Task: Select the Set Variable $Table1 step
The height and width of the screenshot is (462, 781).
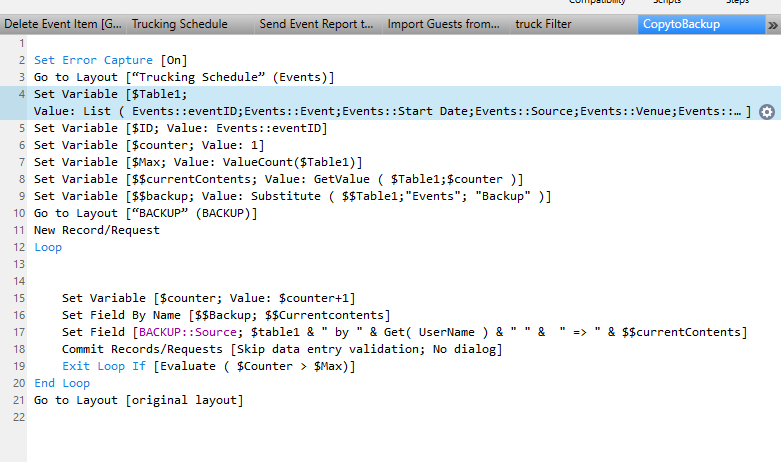Action: (x=111, y=94)
